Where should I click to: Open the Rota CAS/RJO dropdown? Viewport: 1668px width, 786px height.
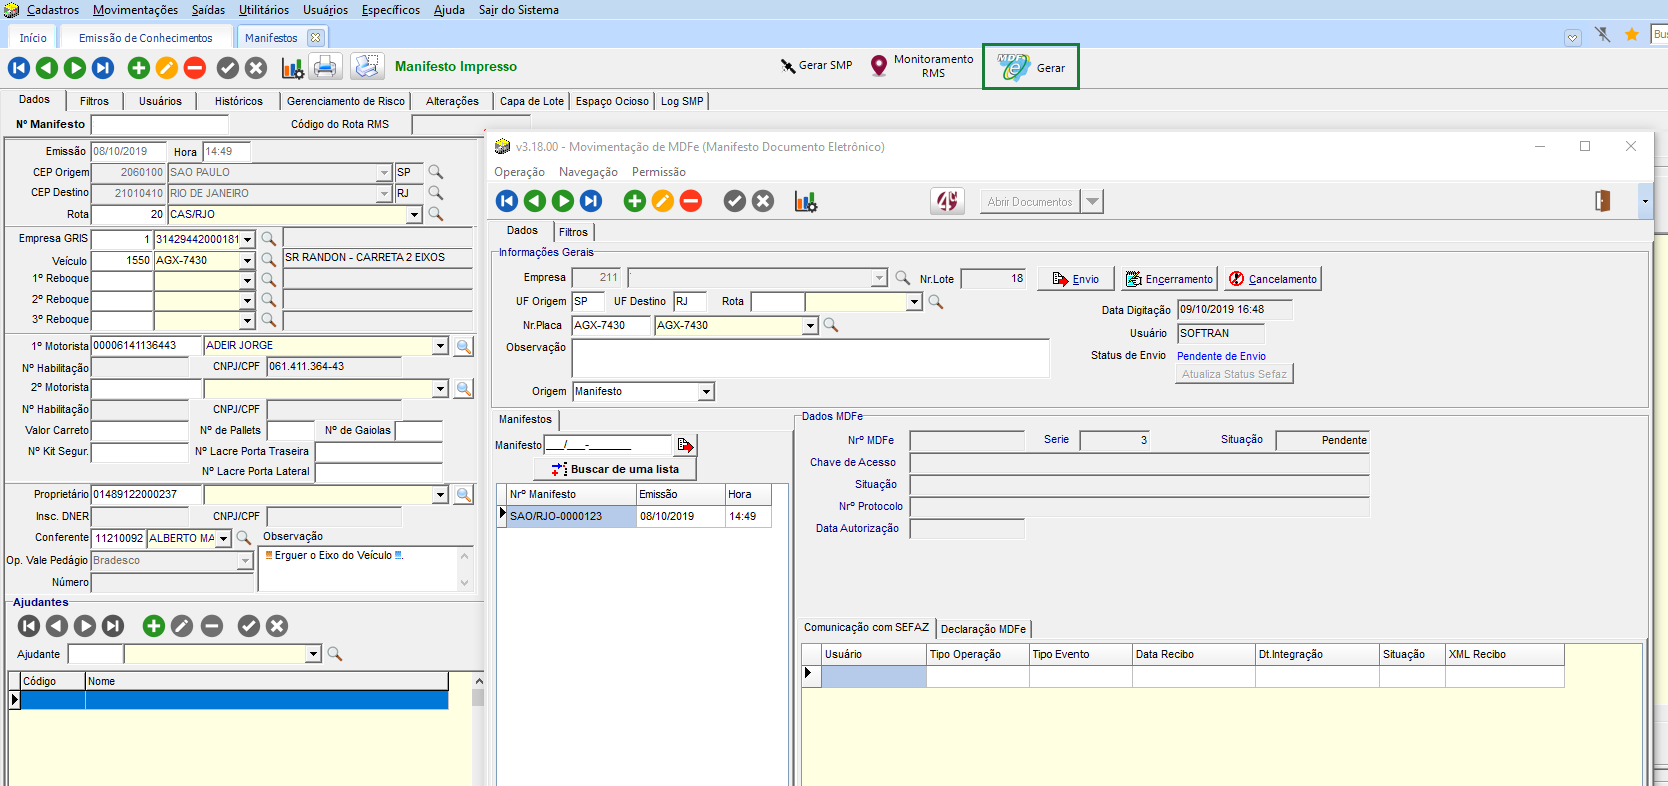pos(414,215)
